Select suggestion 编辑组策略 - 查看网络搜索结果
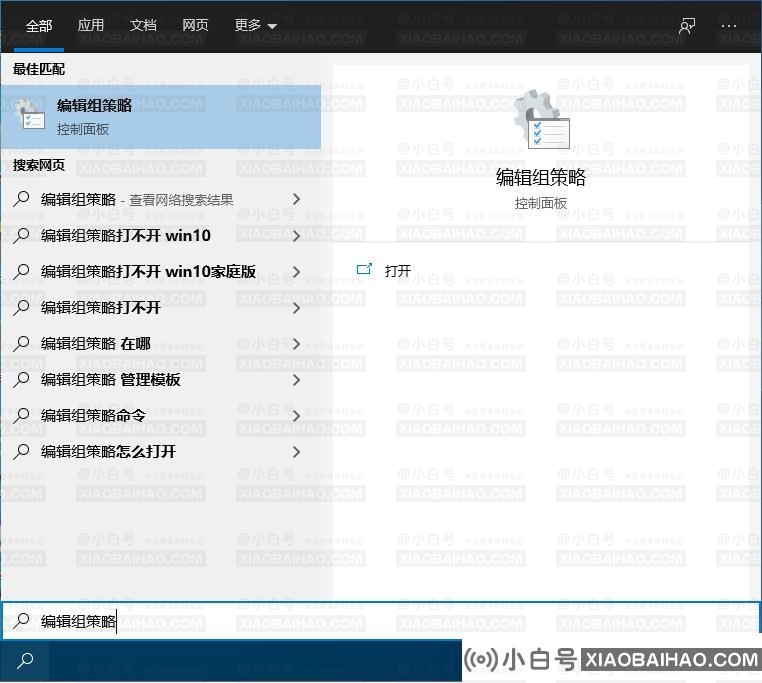Screen dimensions: 762x683 161,199
